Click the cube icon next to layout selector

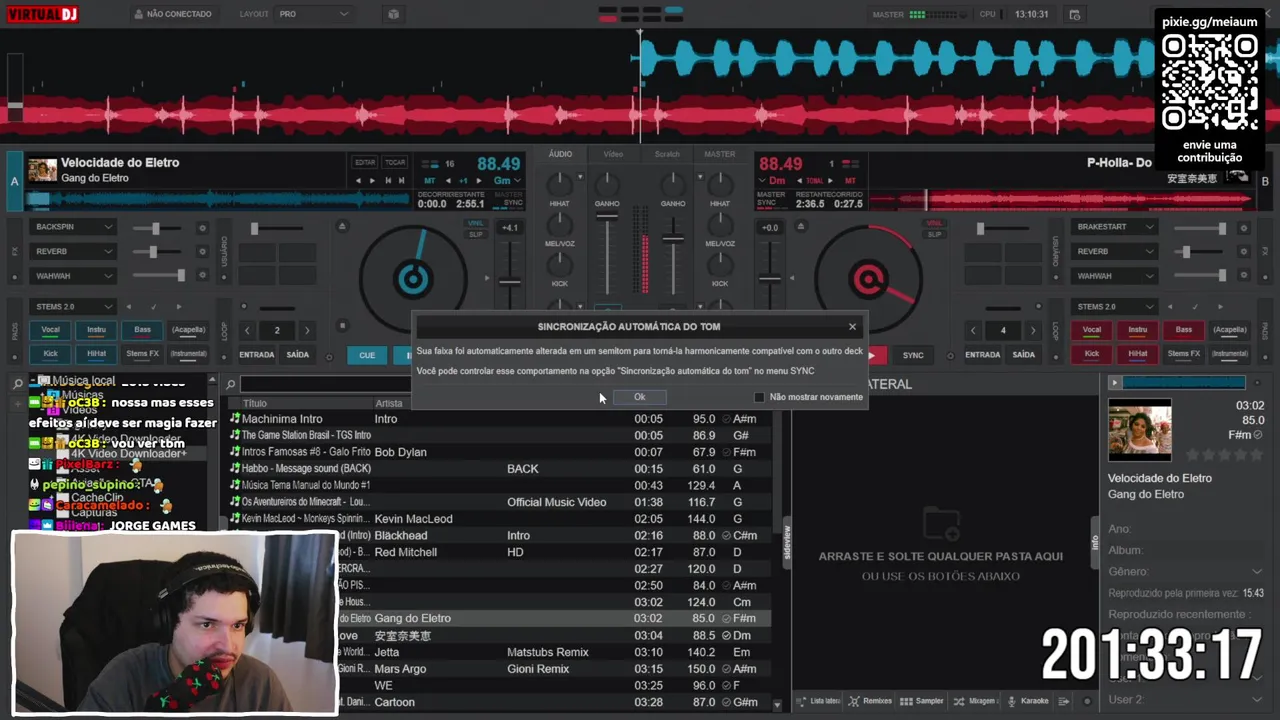tap(393, 14)
